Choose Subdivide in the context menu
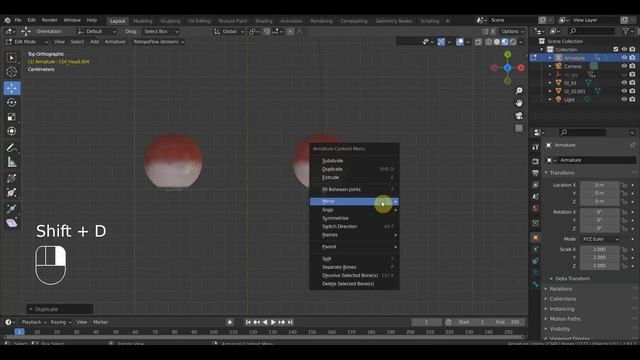The height and width of the screenshot is (360, 640). coord(354,161)
